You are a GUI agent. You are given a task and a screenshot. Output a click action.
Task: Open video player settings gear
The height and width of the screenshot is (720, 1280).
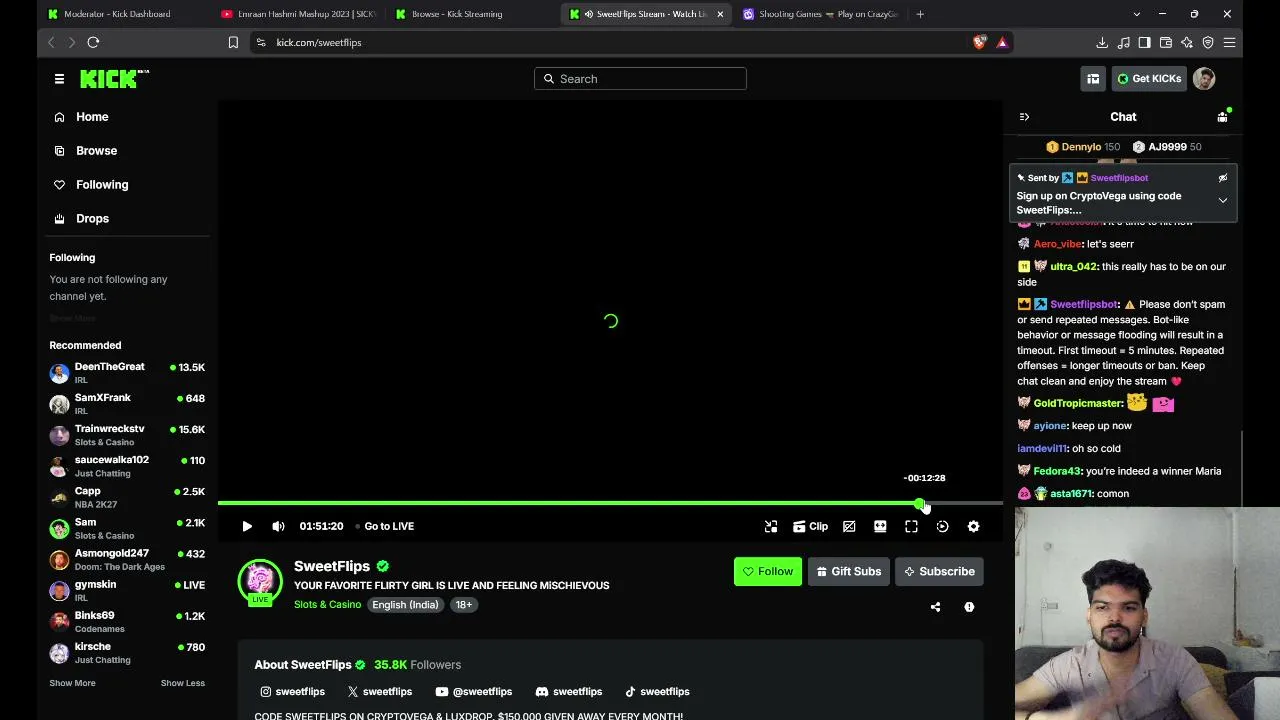(x=973, y=526)
